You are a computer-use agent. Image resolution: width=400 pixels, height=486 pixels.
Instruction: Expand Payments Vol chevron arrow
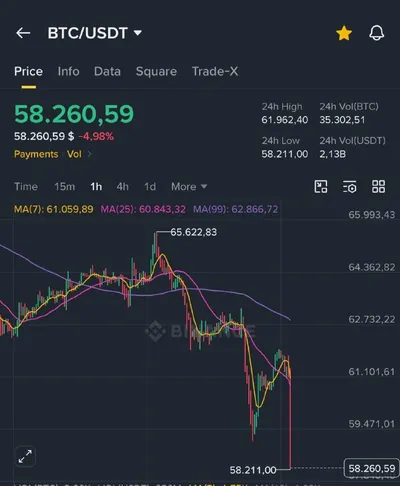89,154
